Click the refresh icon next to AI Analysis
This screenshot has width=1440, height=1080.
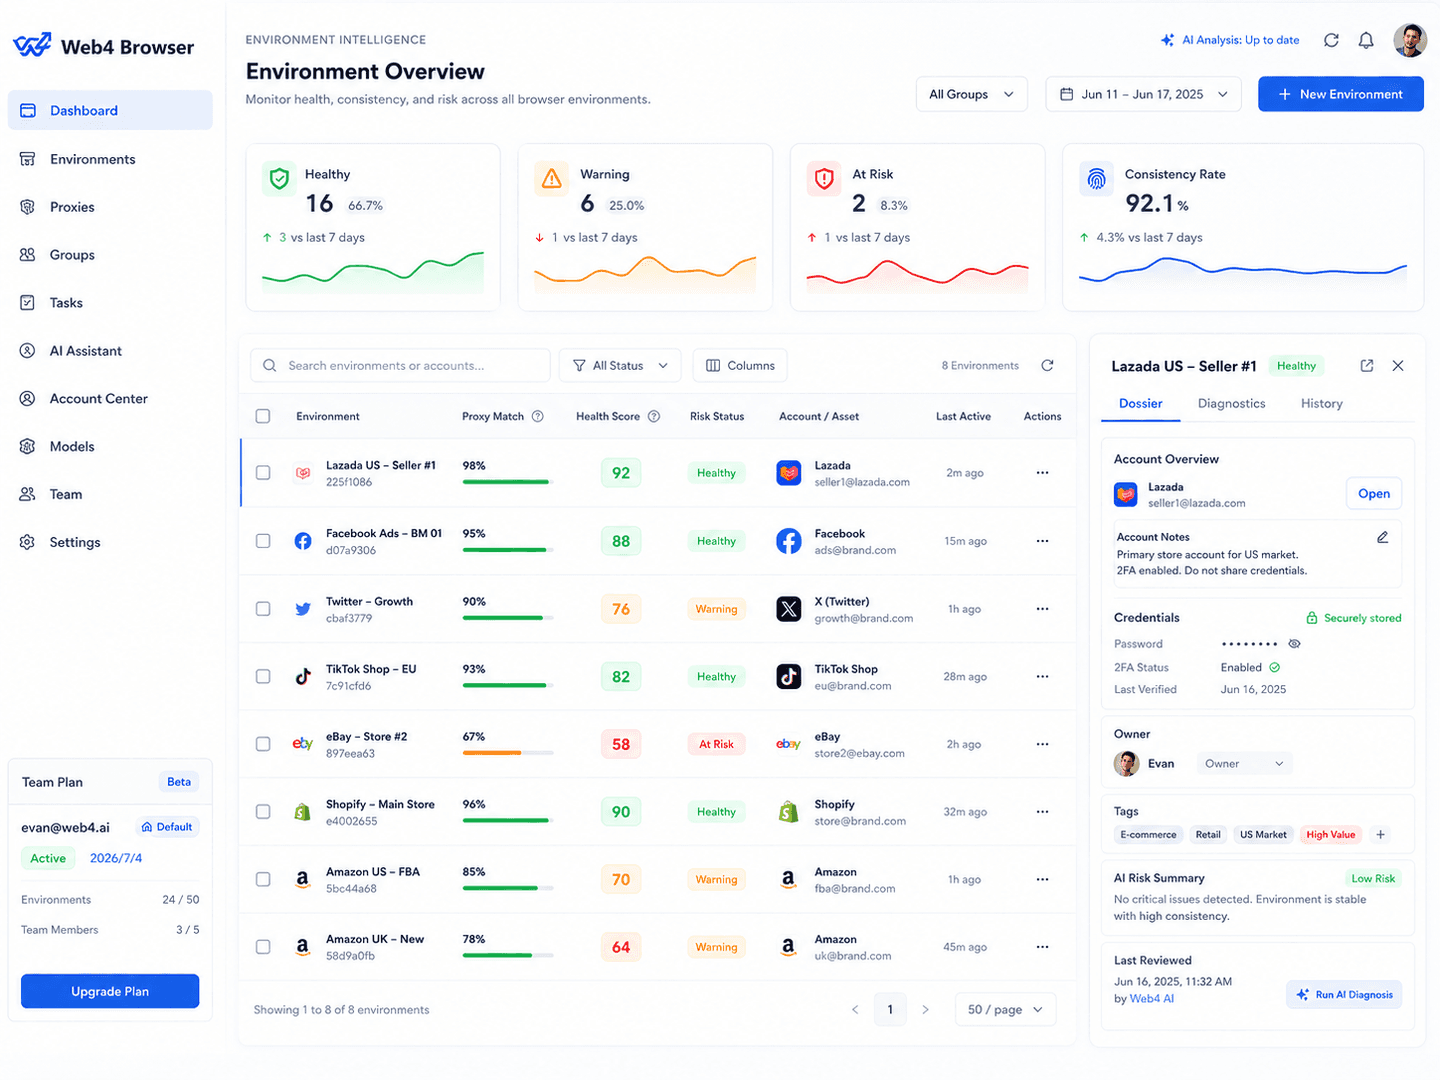[1331, 41]
